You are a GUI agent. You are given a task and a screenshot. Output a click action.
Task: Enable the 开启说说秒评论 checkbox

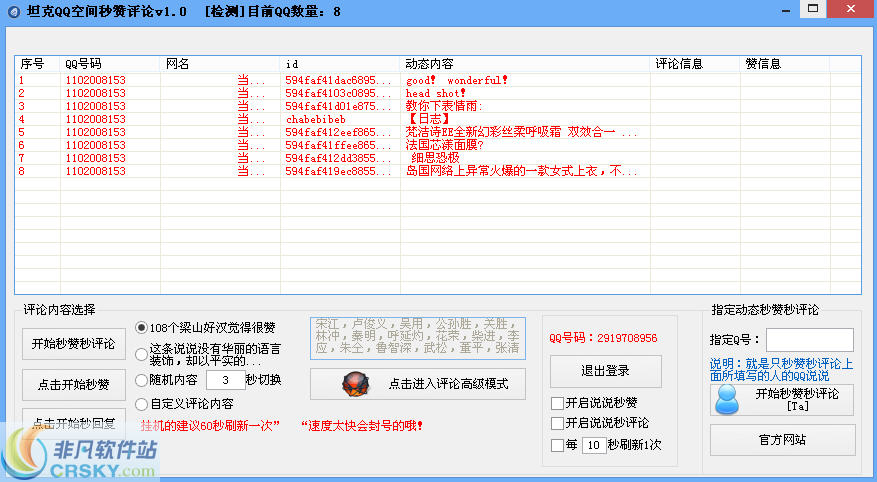click(557, 423)
